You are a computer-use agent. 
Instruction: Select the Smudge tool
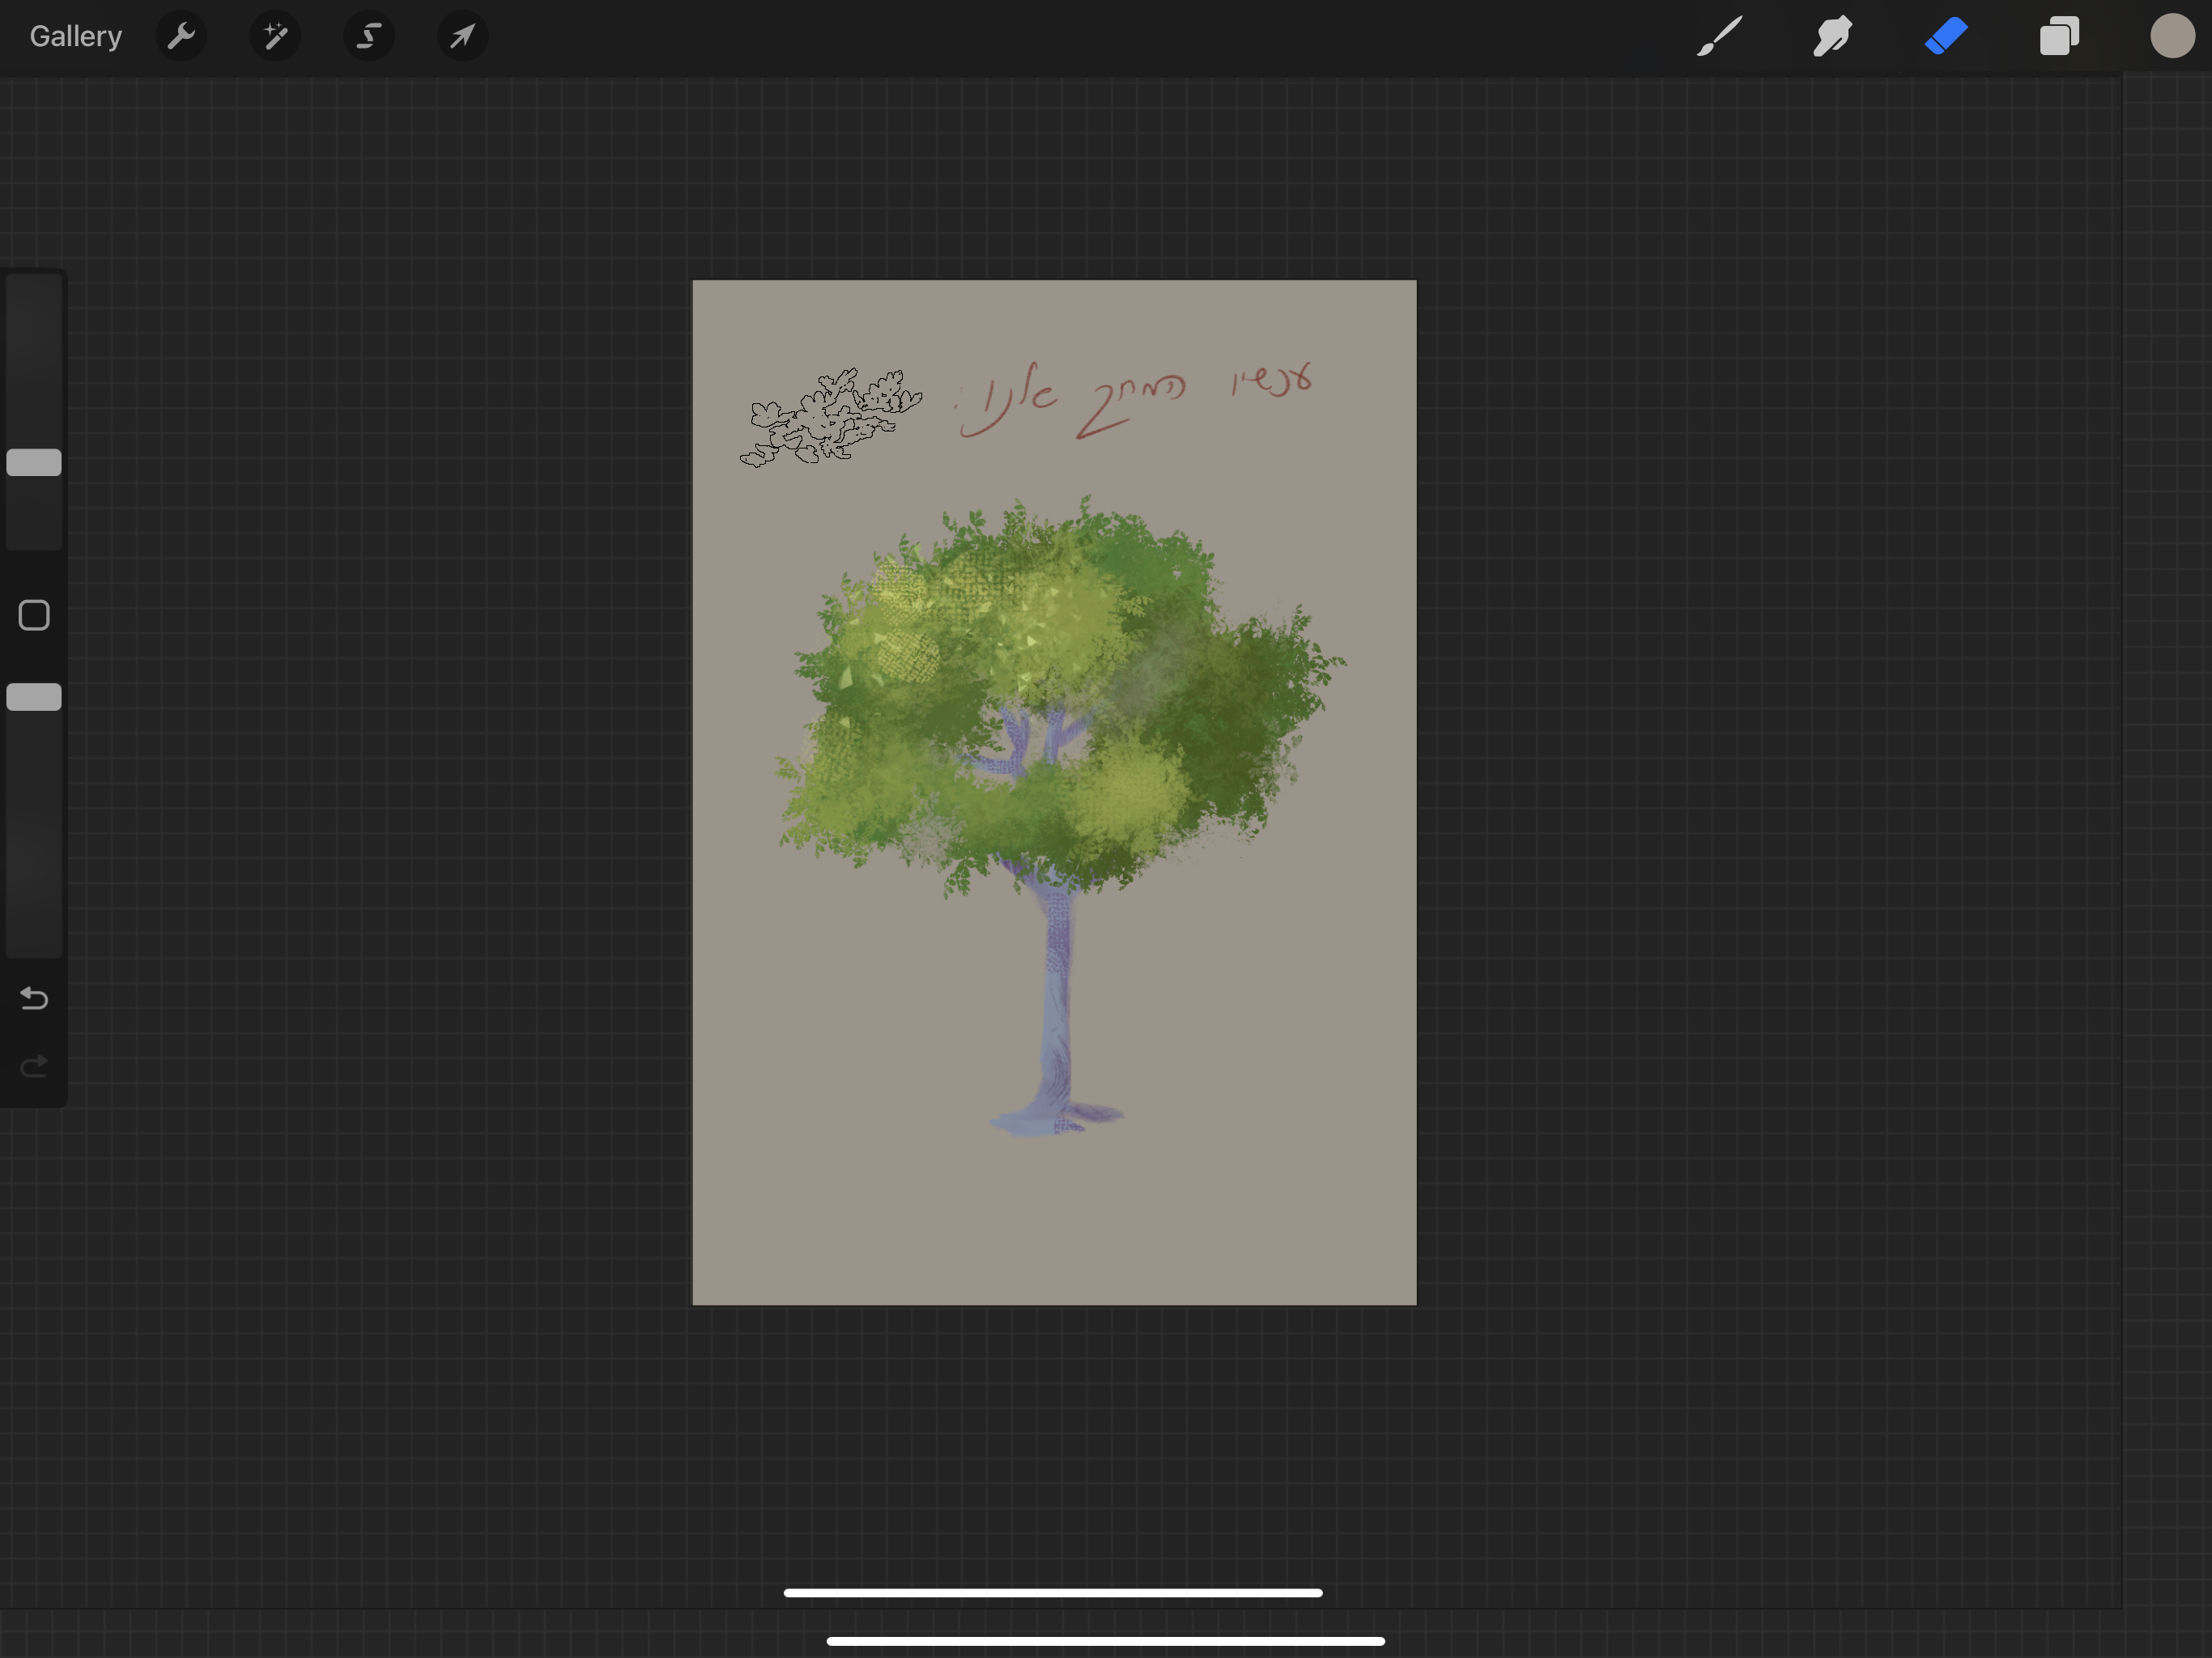[x=1832, y=37]
